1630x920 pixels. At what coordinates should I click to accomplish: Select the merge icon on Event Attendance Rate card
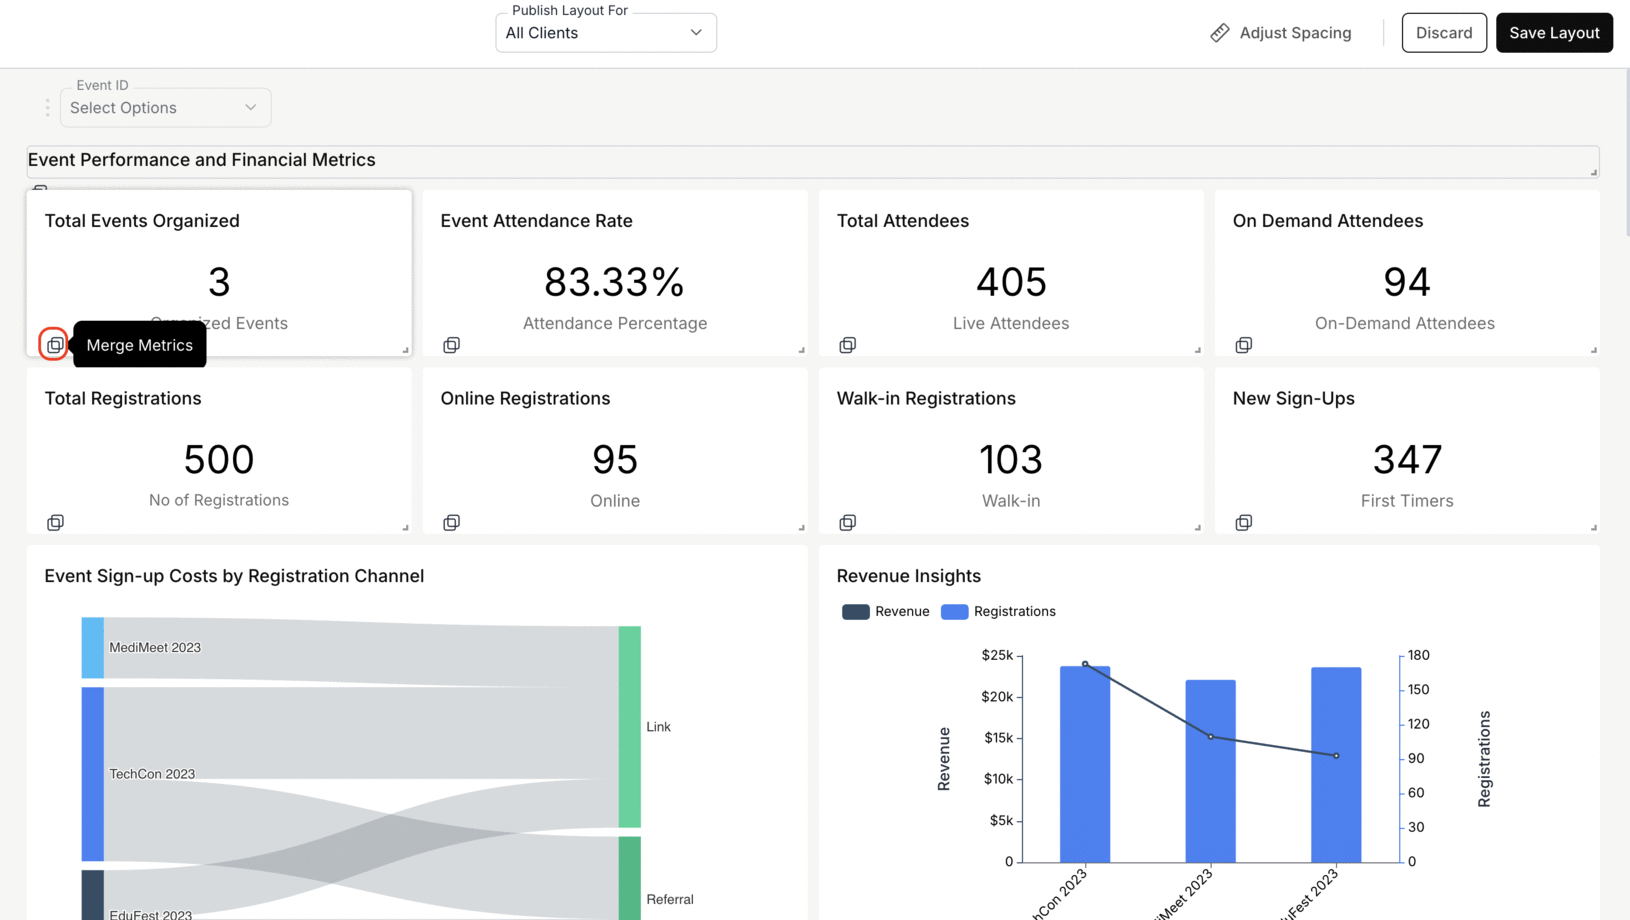click(451, 344)
